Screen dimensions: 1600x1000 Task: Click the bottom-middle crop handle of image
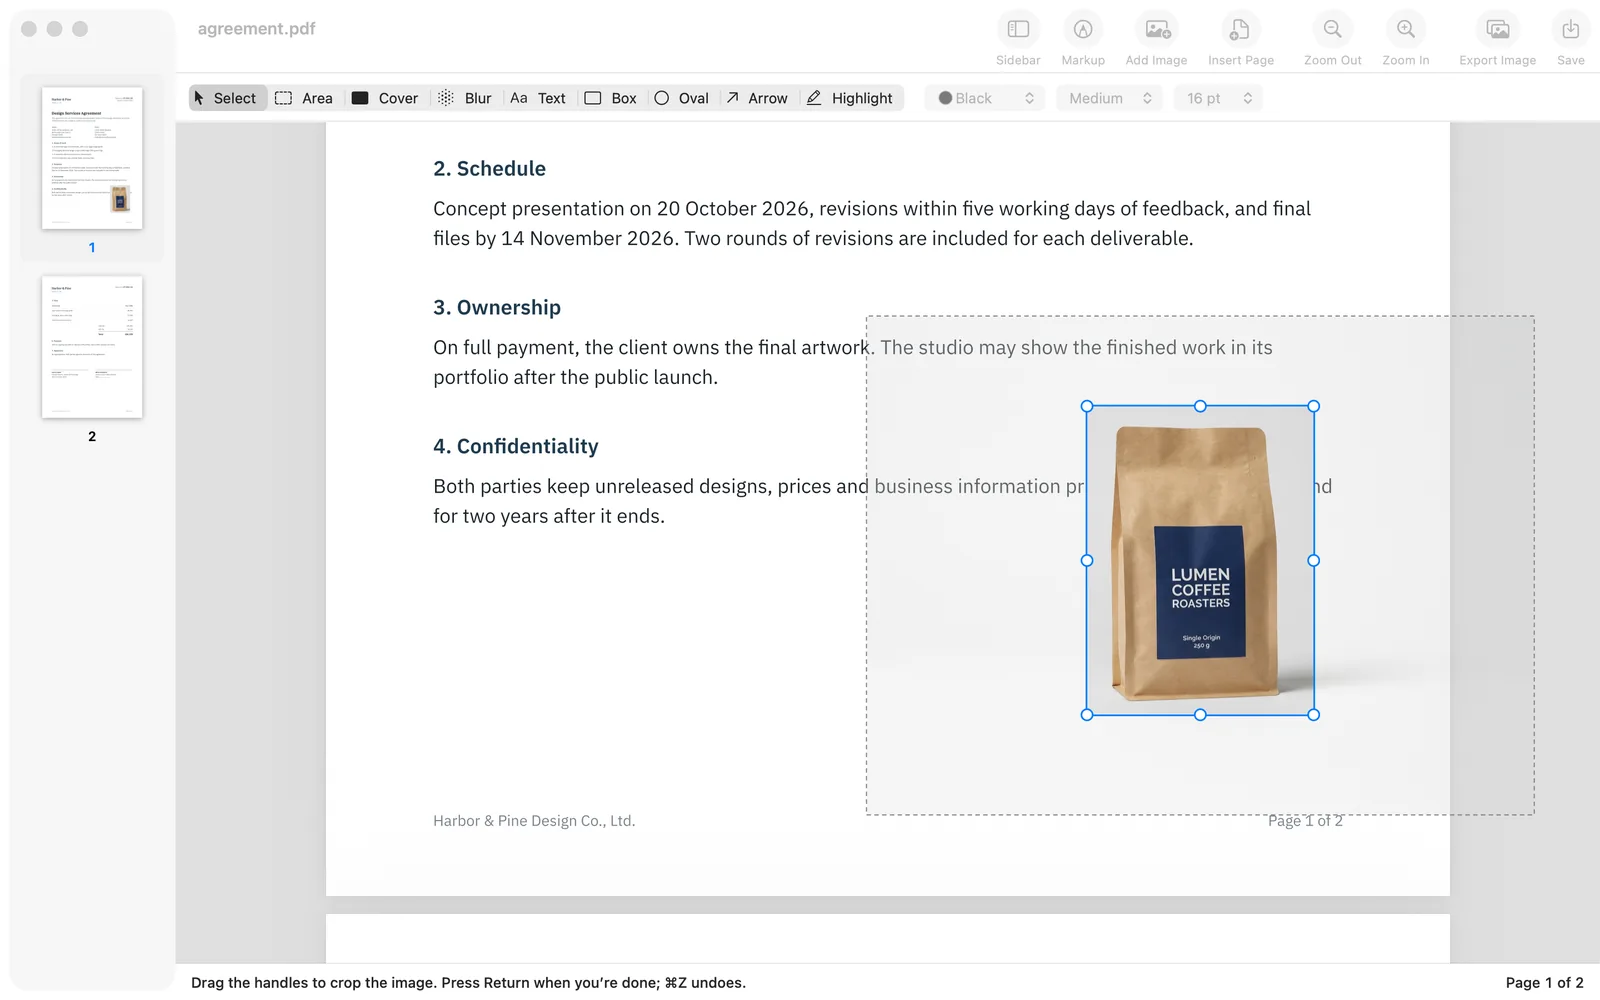(1200, 715)
